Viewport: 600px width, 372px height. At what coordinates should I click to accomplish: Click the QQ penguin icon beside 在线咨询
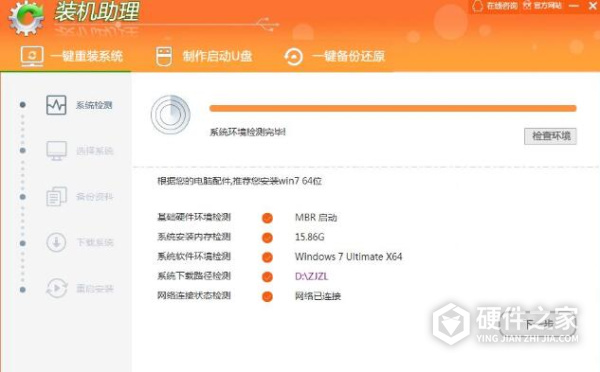pyautogui.click(x=478, y=6)
